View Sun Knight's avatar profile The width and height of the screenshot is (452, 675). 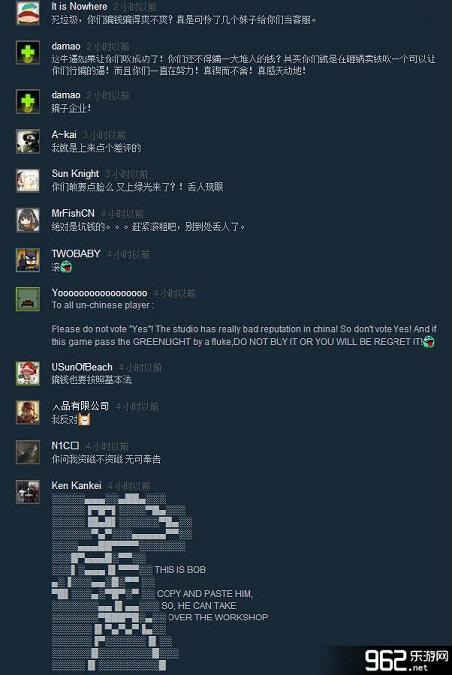(28, 180)
